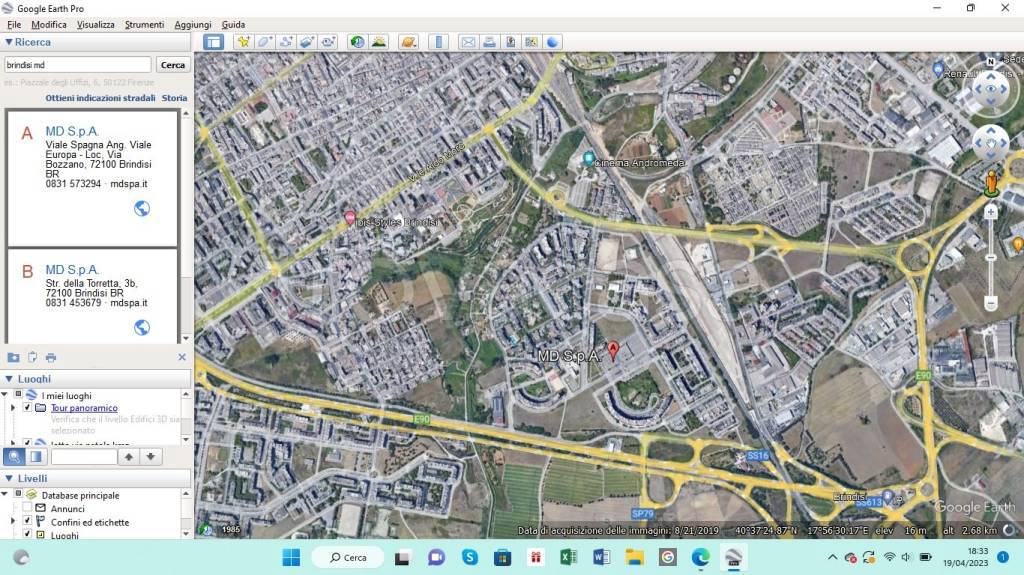Pick up the orange Street View pegman
Viewport: 1024px width, 575px height.
pyautogui.click(x=991, y=182)
